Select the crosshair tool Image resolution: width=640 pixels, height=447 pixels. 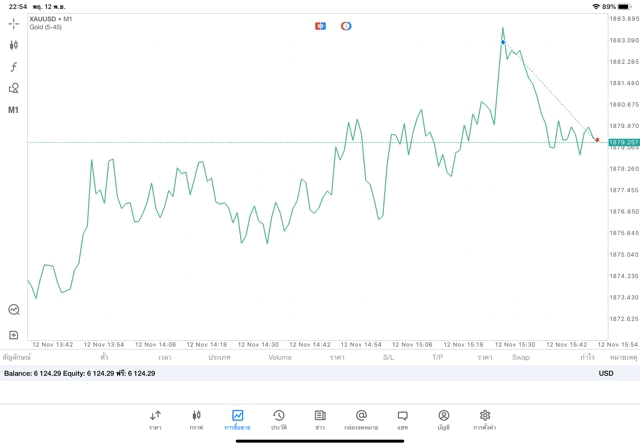click(14, 23)
